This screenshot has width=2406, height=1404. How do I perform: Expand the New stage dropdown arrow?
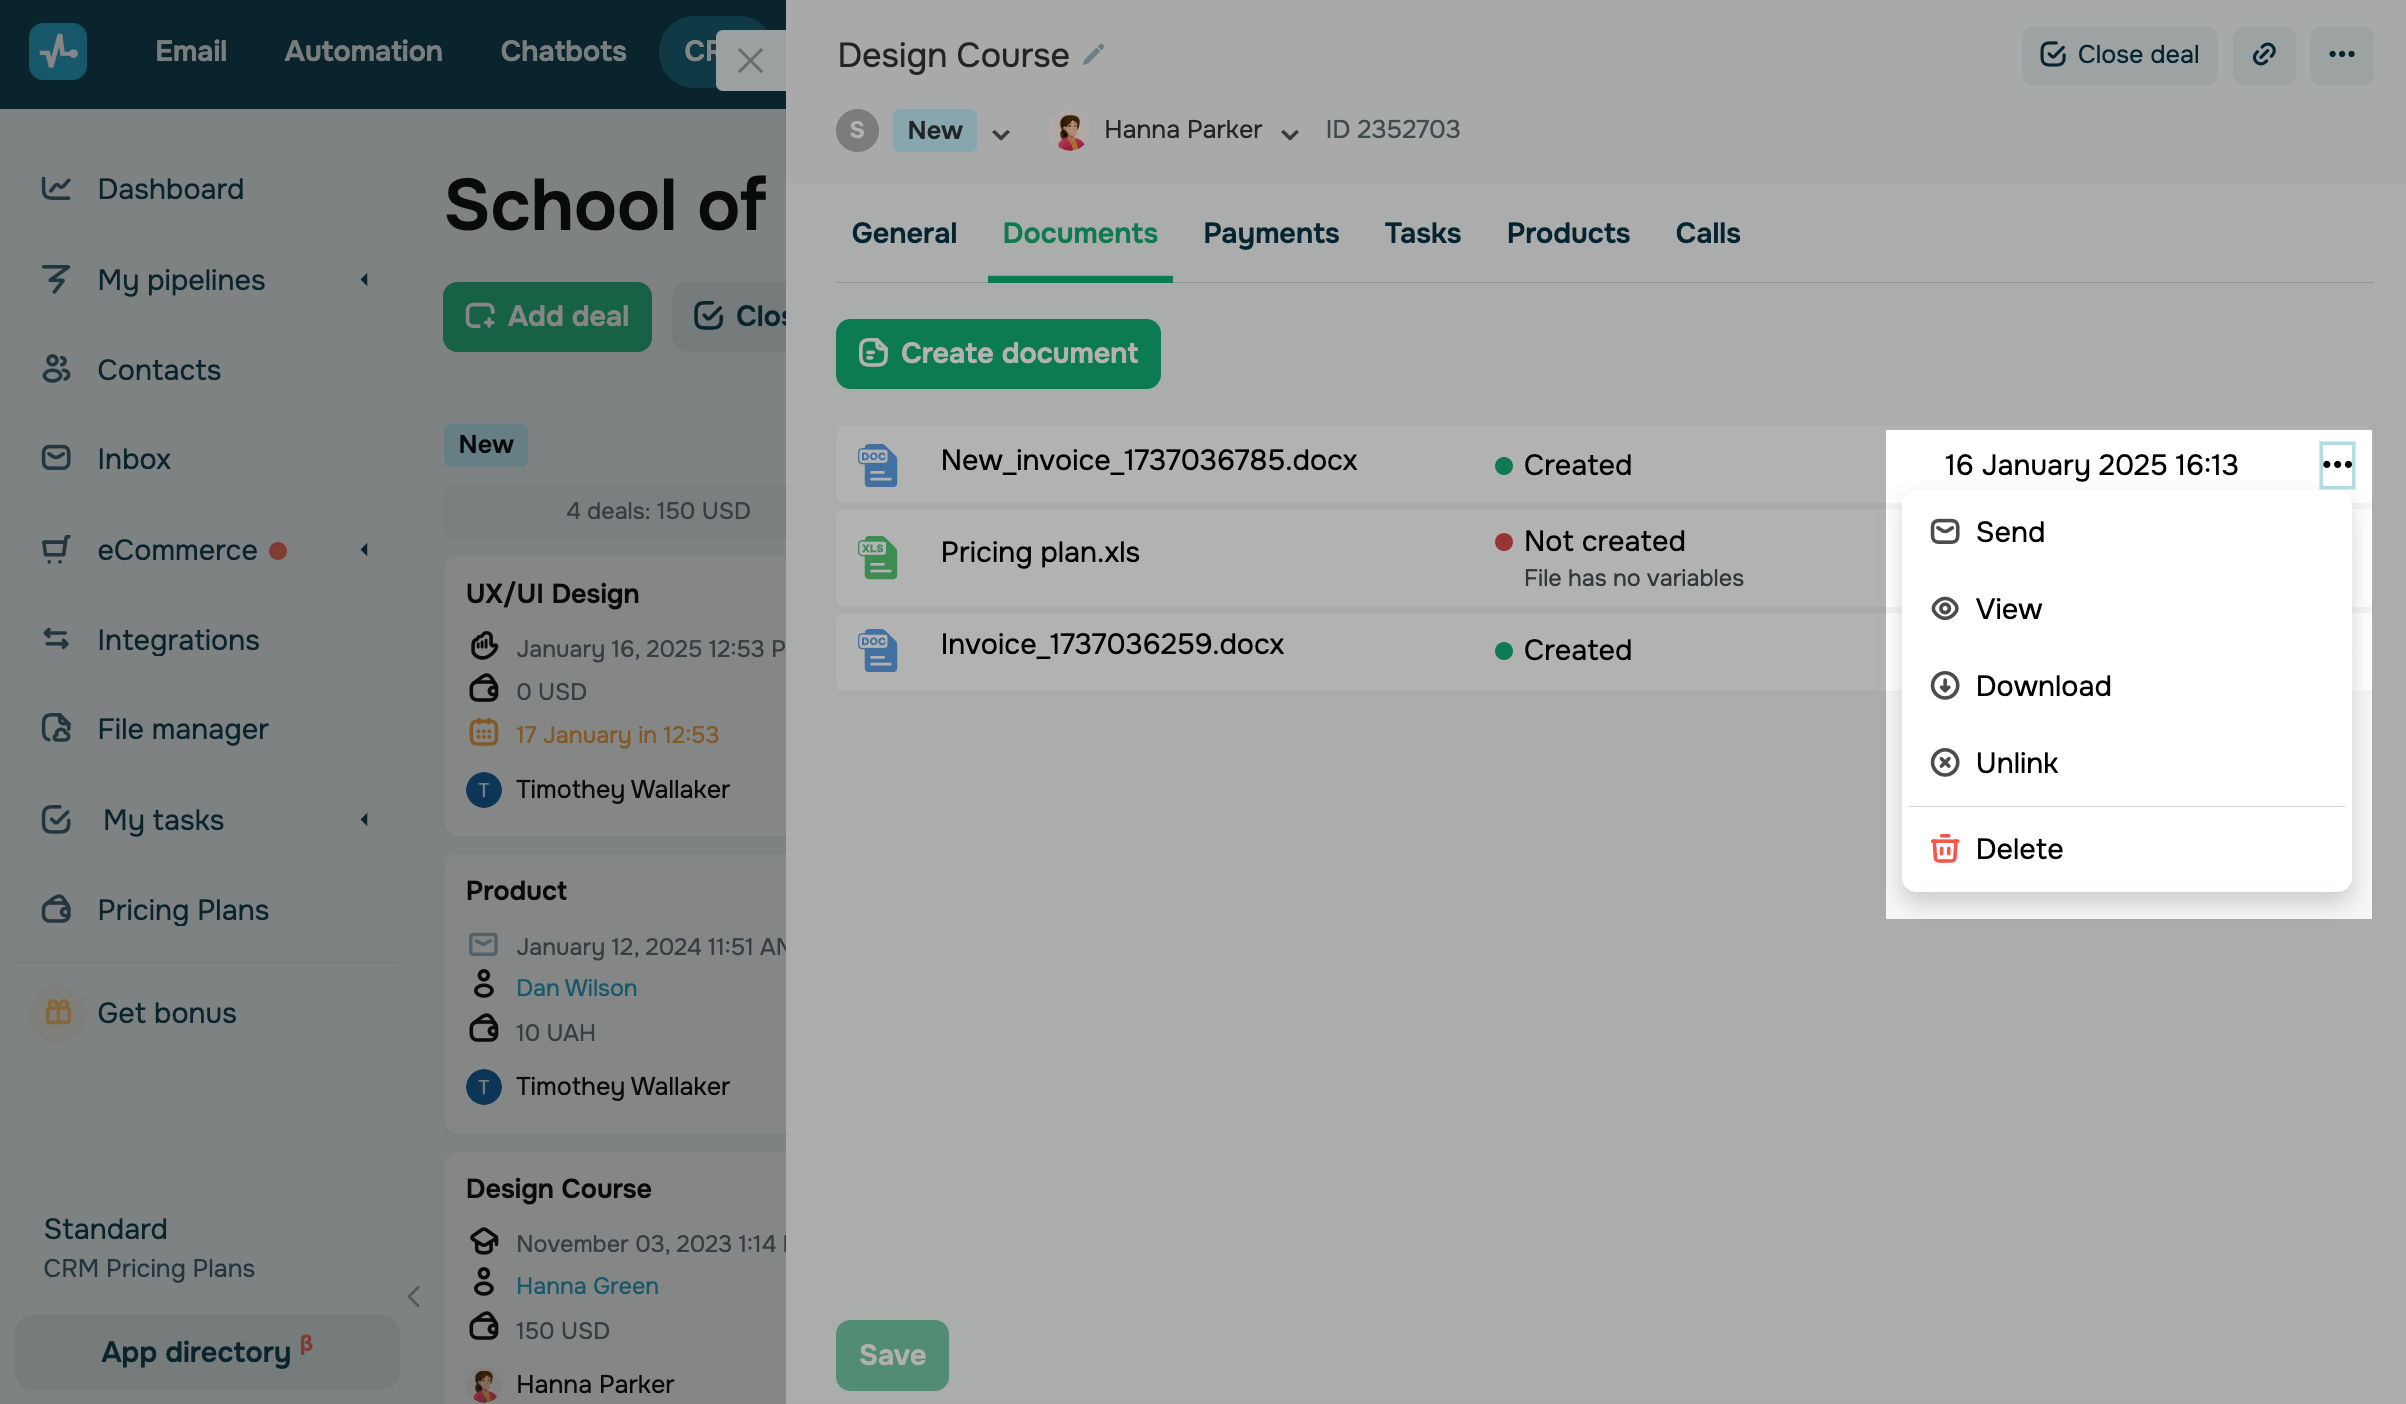click(x=1001, y=133)
